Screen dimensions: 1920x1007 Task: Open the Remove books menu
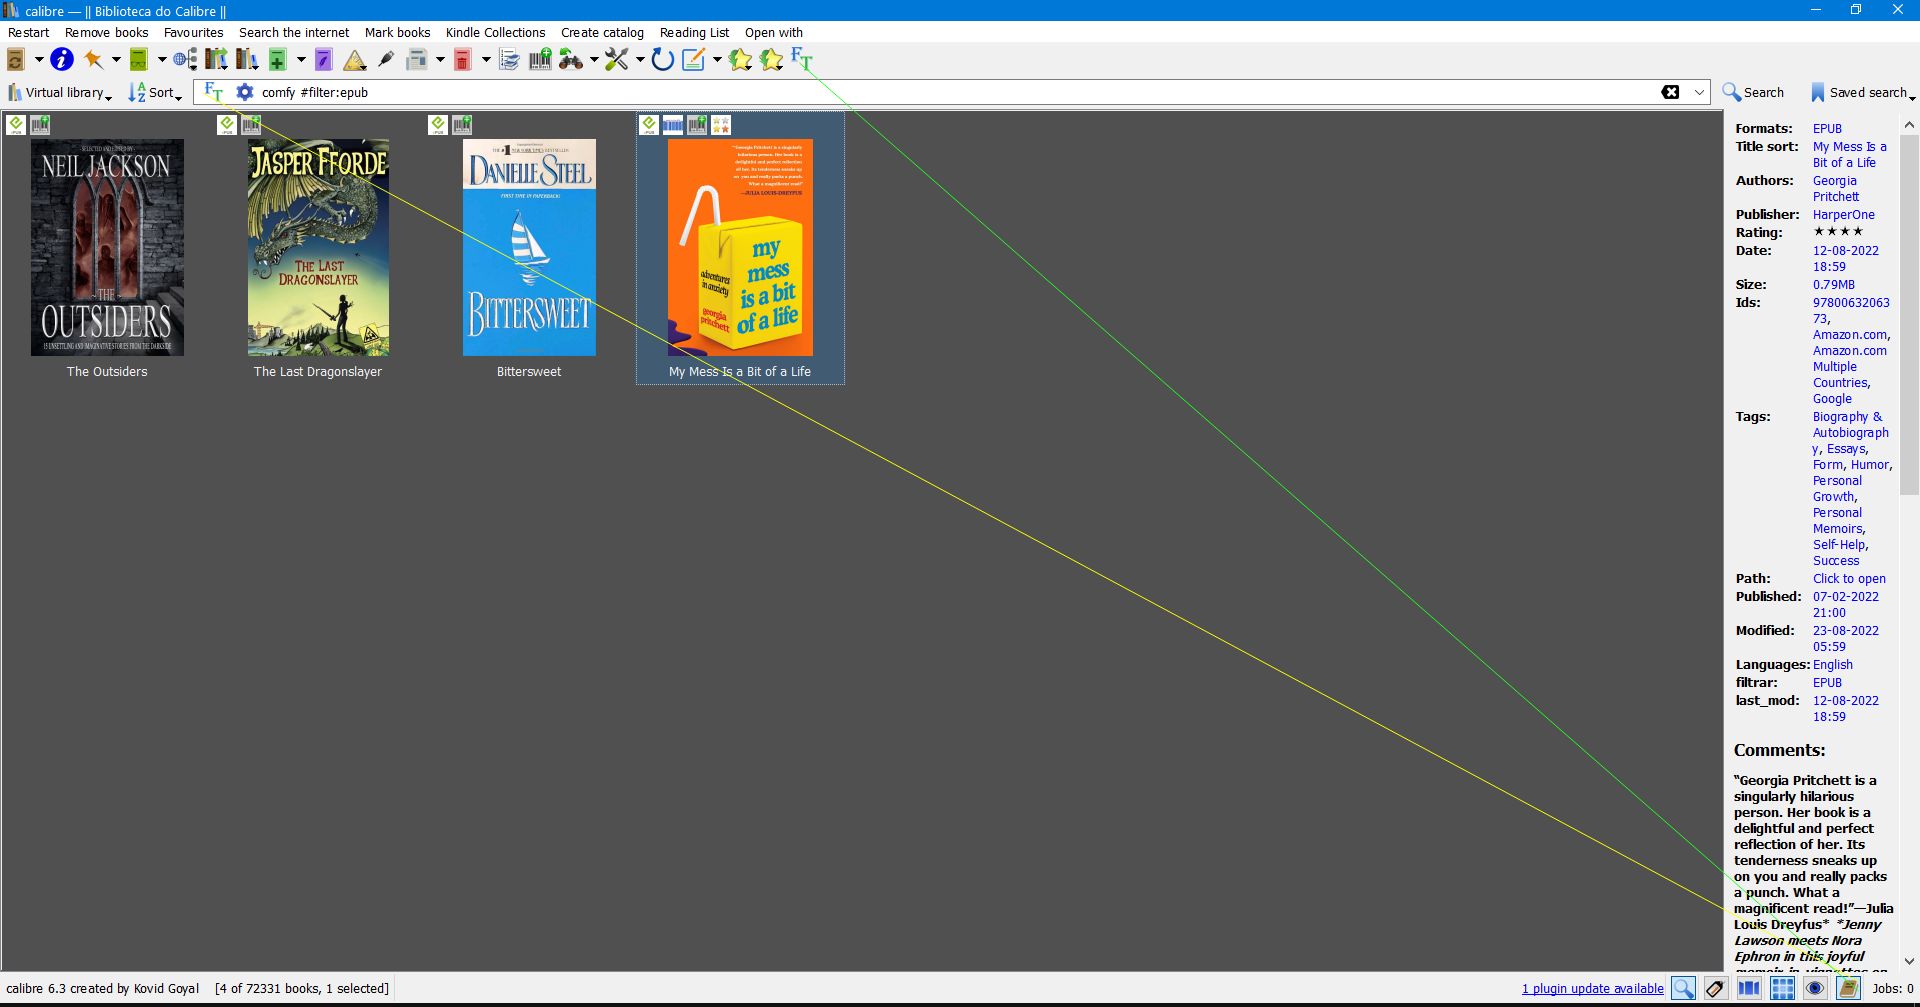click(x=107, y=32)
